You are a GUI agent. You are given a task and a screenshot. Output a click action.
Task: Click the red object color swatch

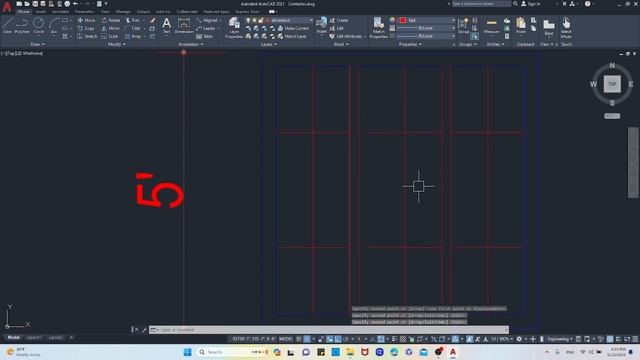(x=403, y=20)
